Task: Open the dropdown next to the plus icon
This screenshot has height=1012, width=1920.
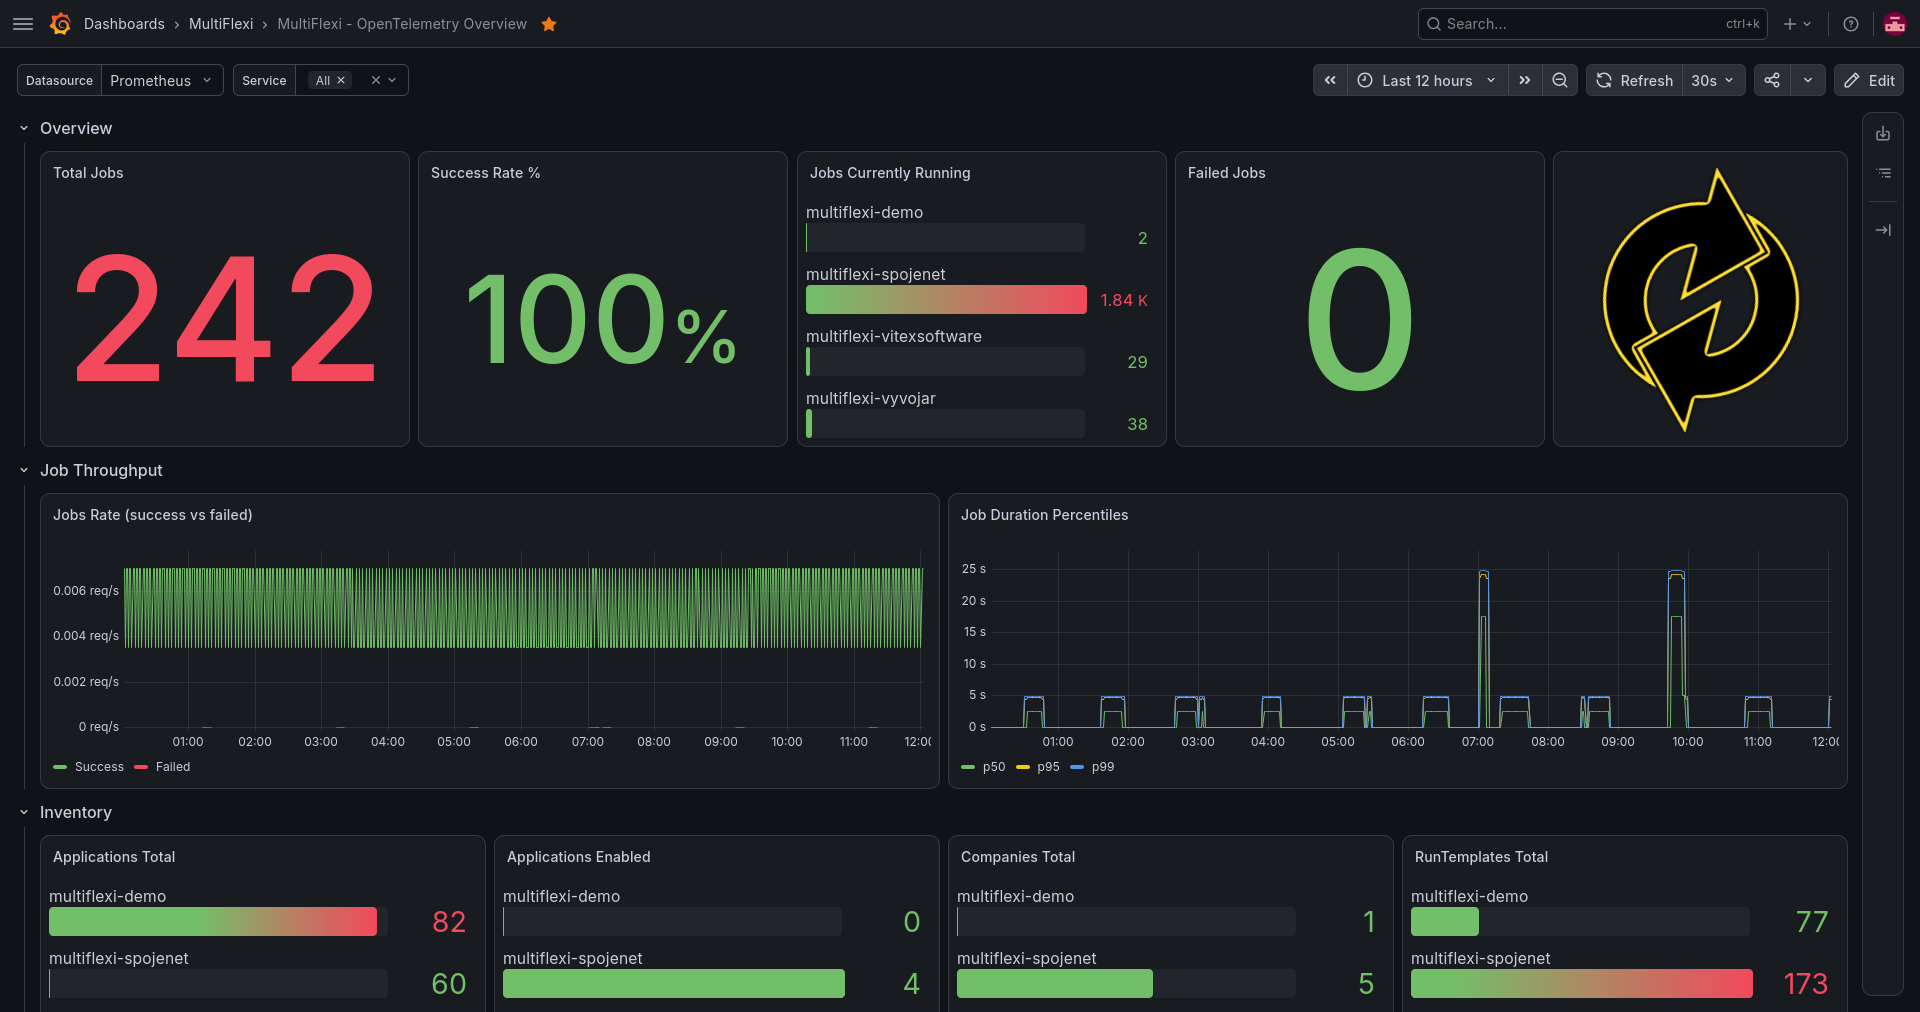Action: tap(1807, 24)
